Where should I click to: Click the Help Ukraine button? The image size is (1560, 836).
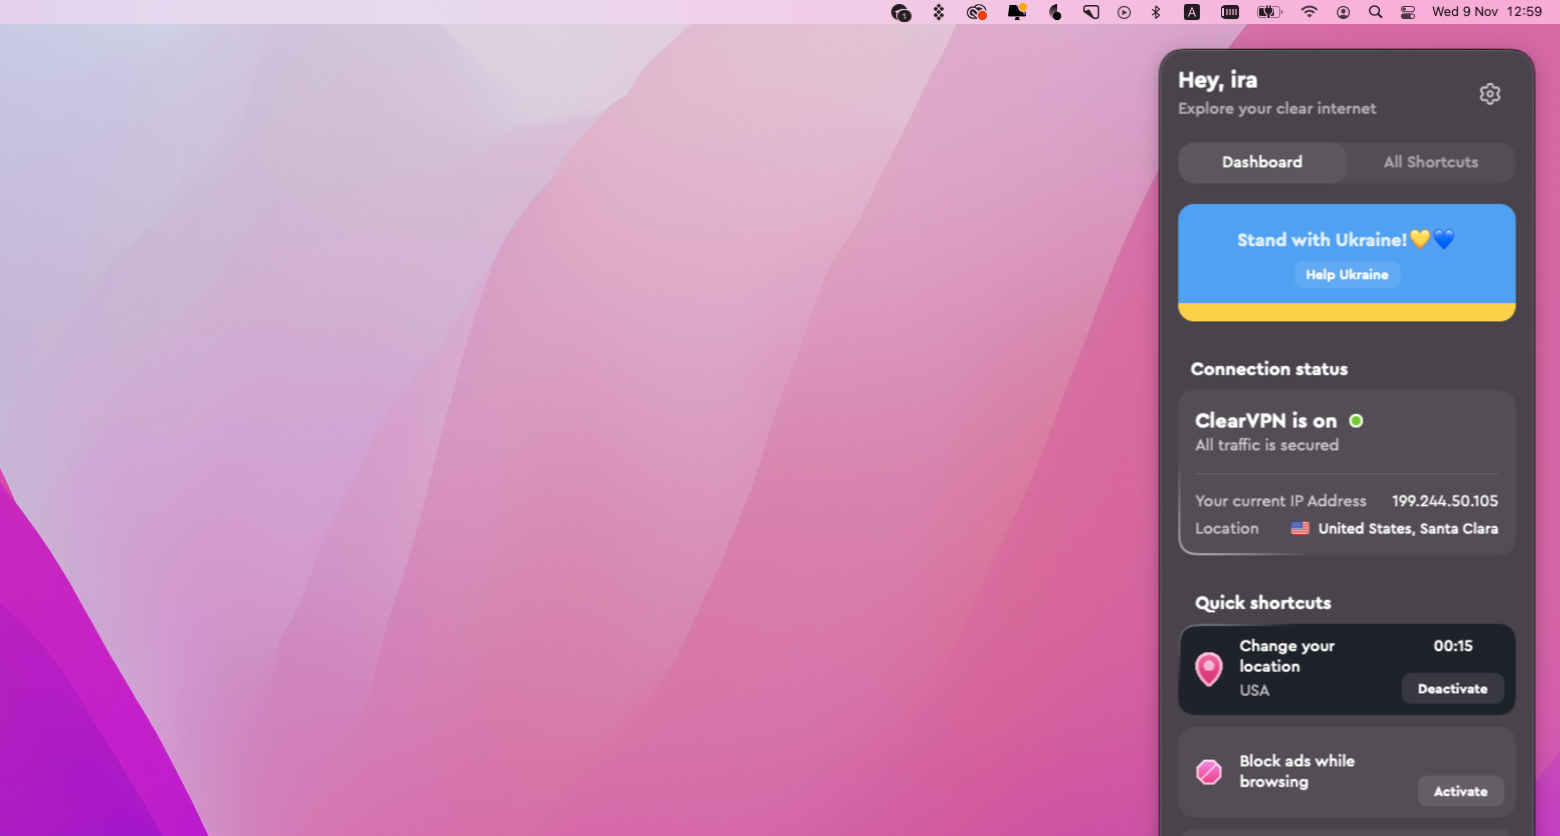pyautogui.click(x=1347, y=274)
